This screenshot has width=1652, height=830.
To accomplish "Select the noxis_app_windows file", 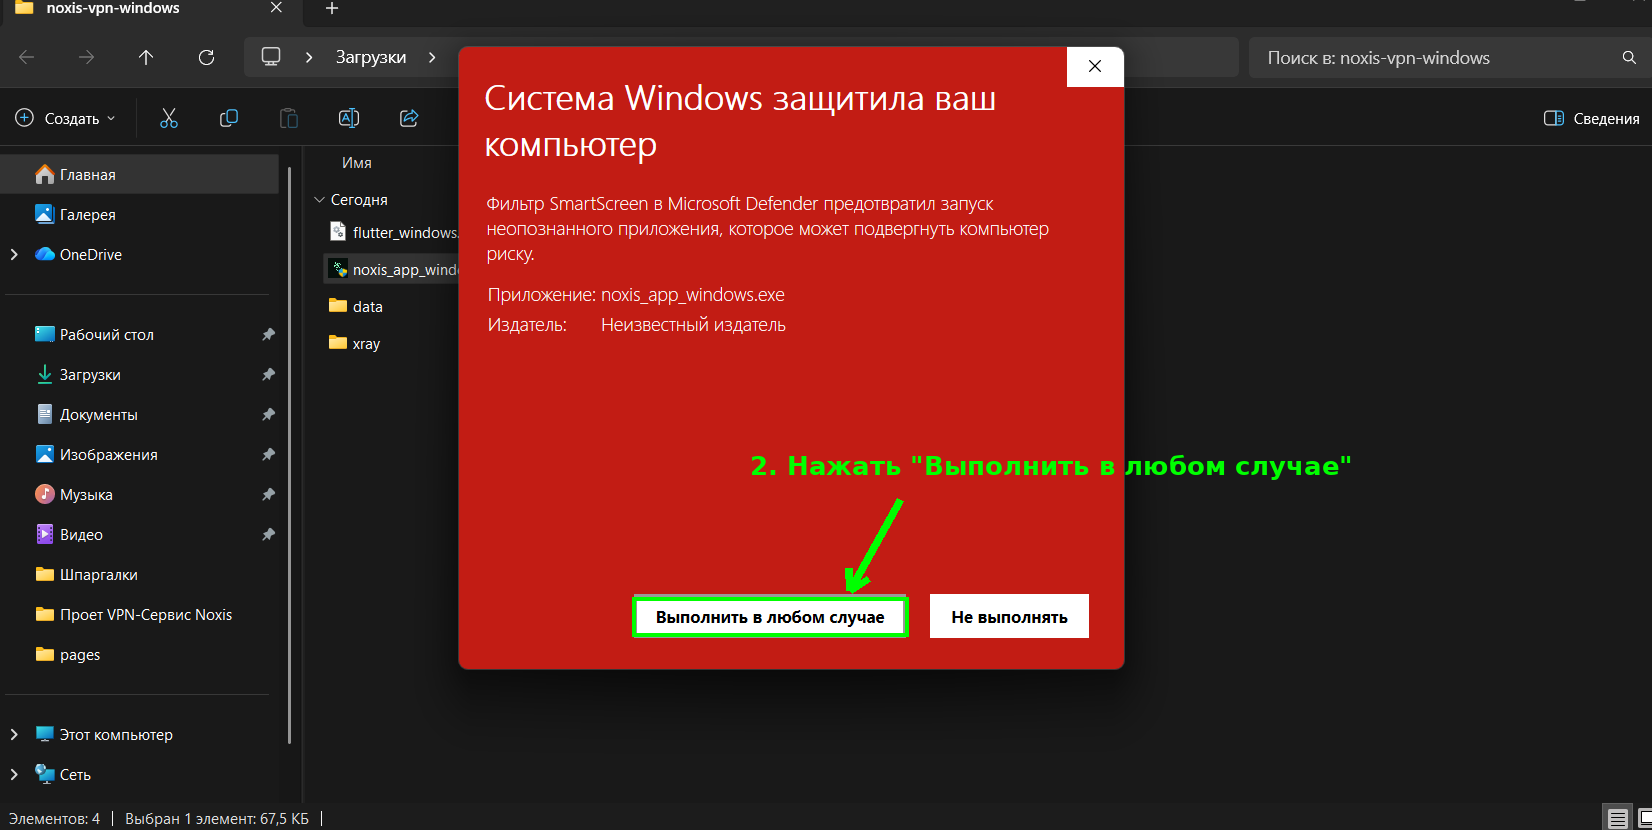I will pyautogui.click(x=392, y=269).
